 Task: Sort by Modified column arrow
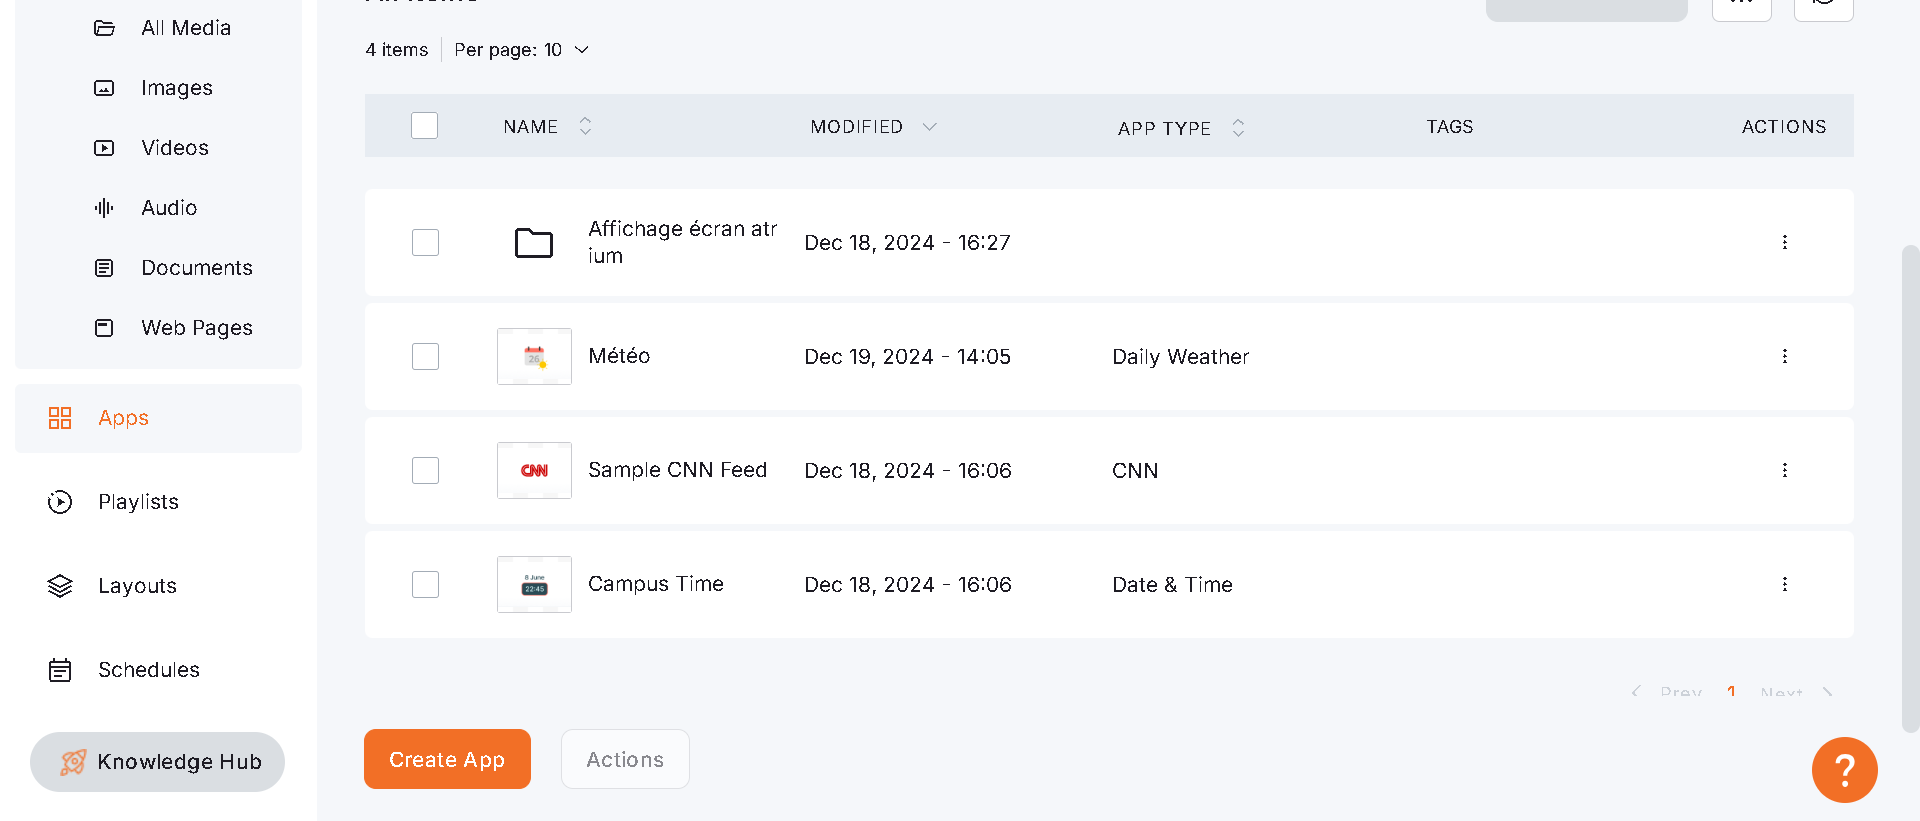point(929,127)
